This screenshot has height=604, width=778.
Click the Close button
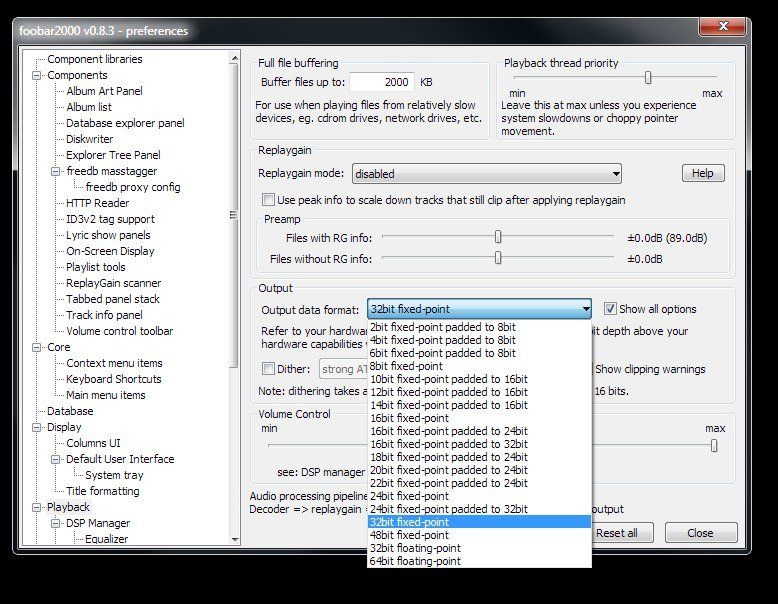point(701,533)
